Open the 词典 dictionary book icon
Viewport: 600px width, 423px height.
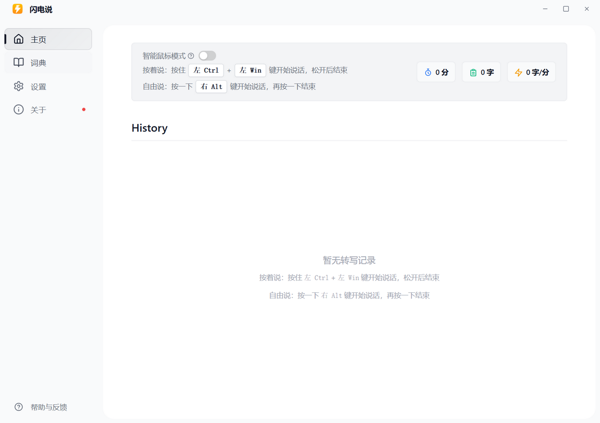[x=19, y=63]
